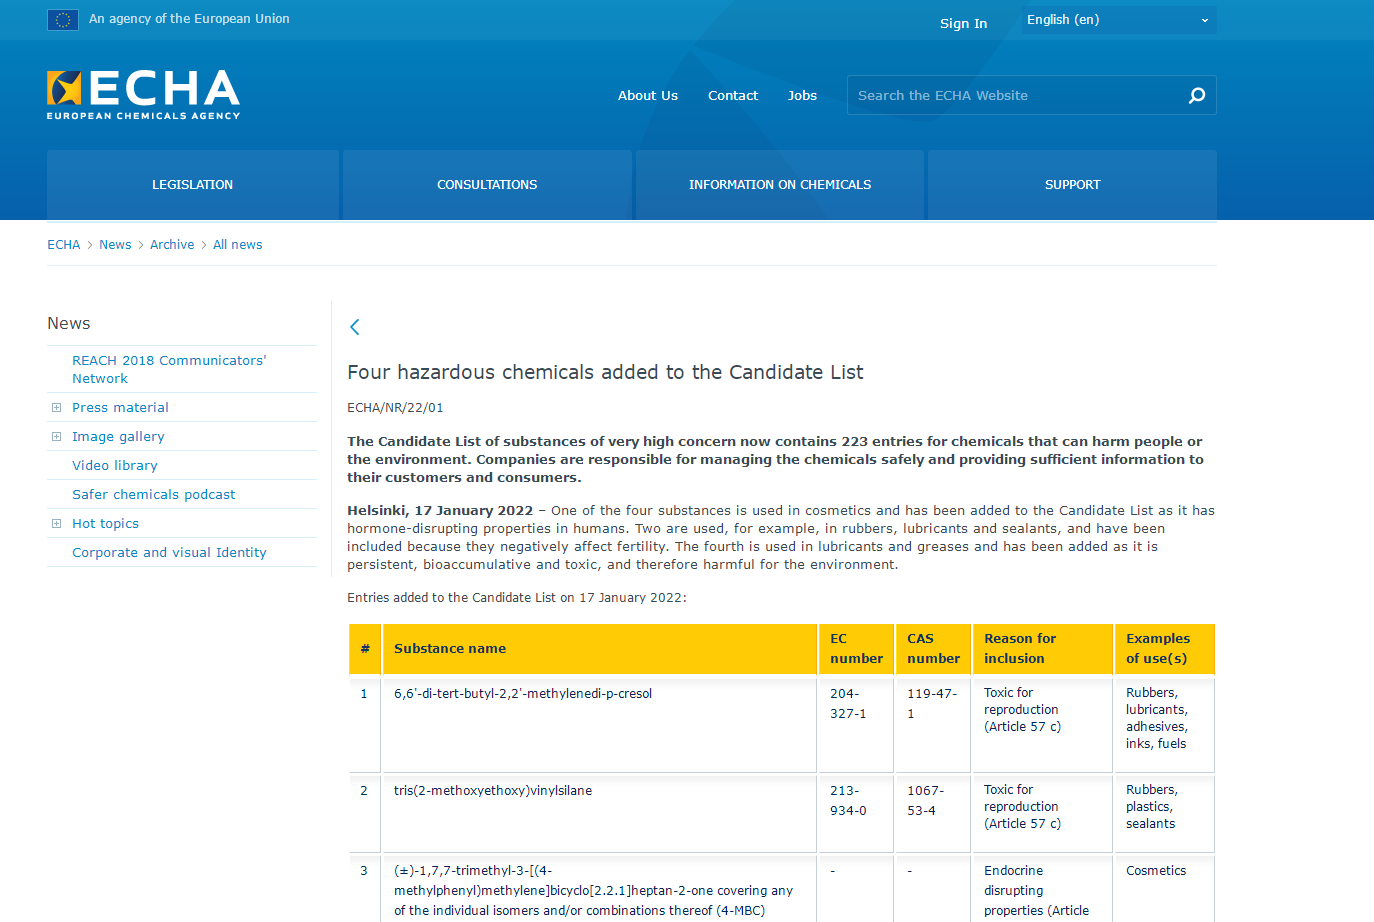This screenshot has width=1374, height=922.
Task: Click the article title about Candidate List
Action: click(x=605, y=372)
